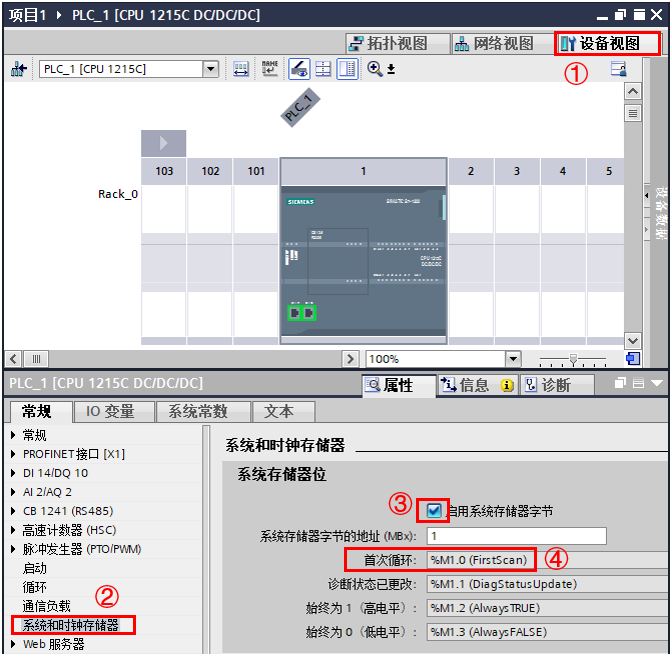Click the 系统存储器字节的地址 input field
This screenshot has width=671, height=657.
tap(516, 536)
